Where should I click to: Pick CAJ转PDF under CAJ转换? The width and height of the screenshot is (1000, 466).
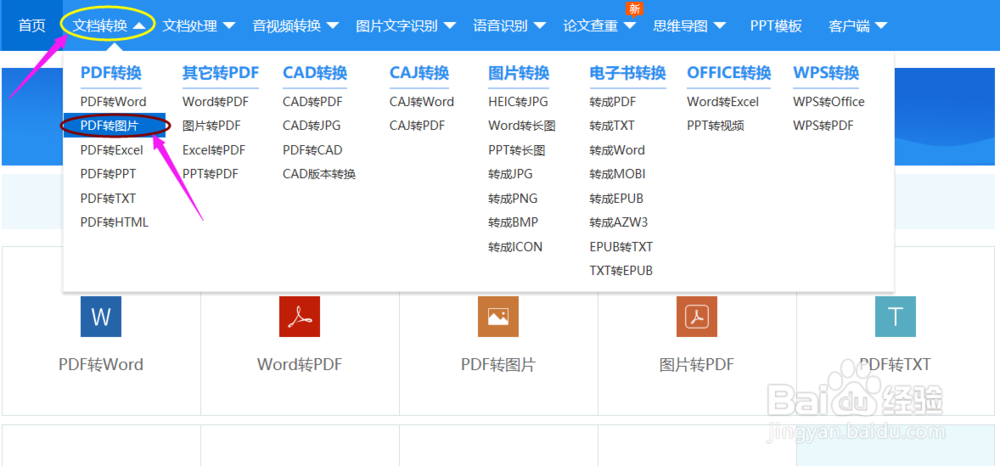click(417, 126)
